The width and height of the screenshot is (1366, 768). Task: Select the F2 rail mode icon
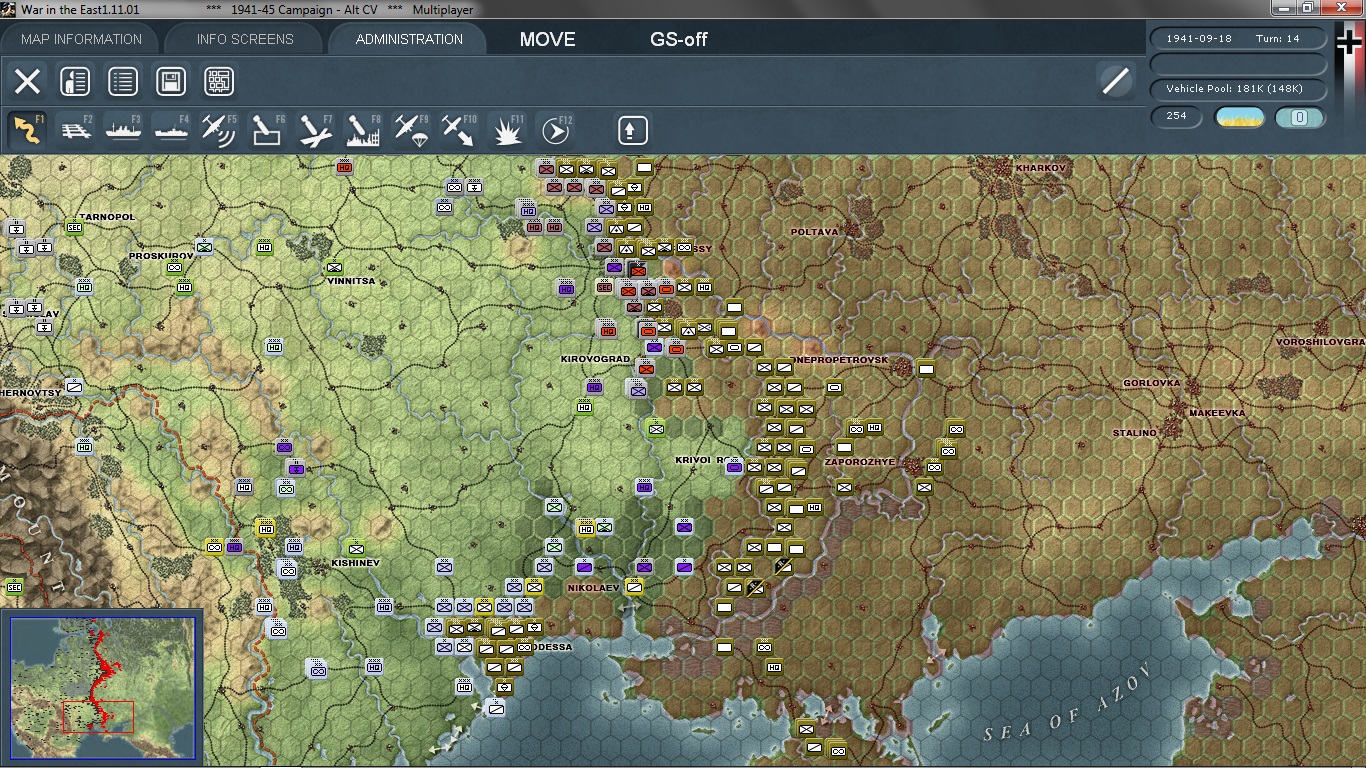(76, 130)
